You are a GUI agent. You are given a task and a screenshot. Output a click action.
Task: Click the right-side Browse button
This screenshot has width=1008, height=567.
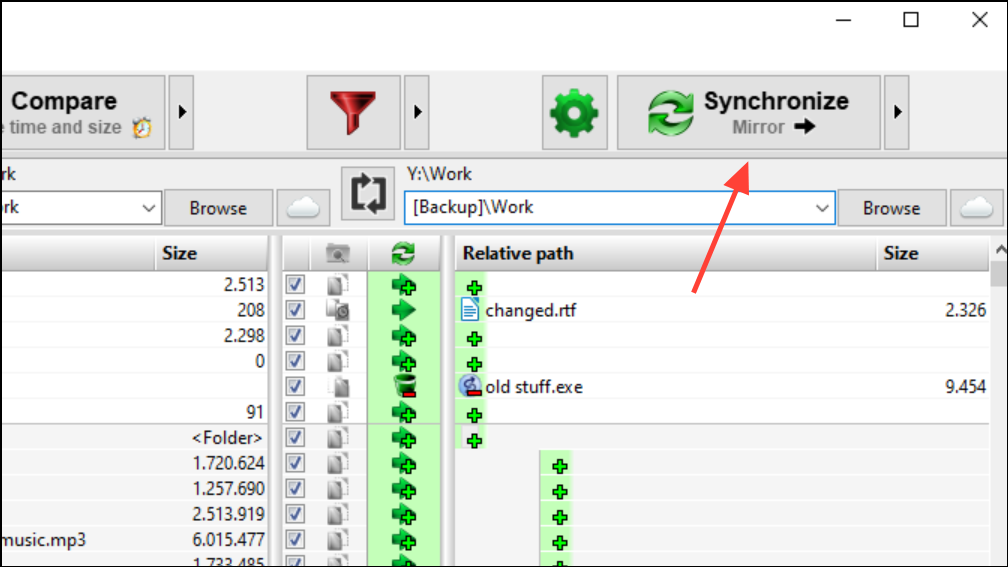891,208
